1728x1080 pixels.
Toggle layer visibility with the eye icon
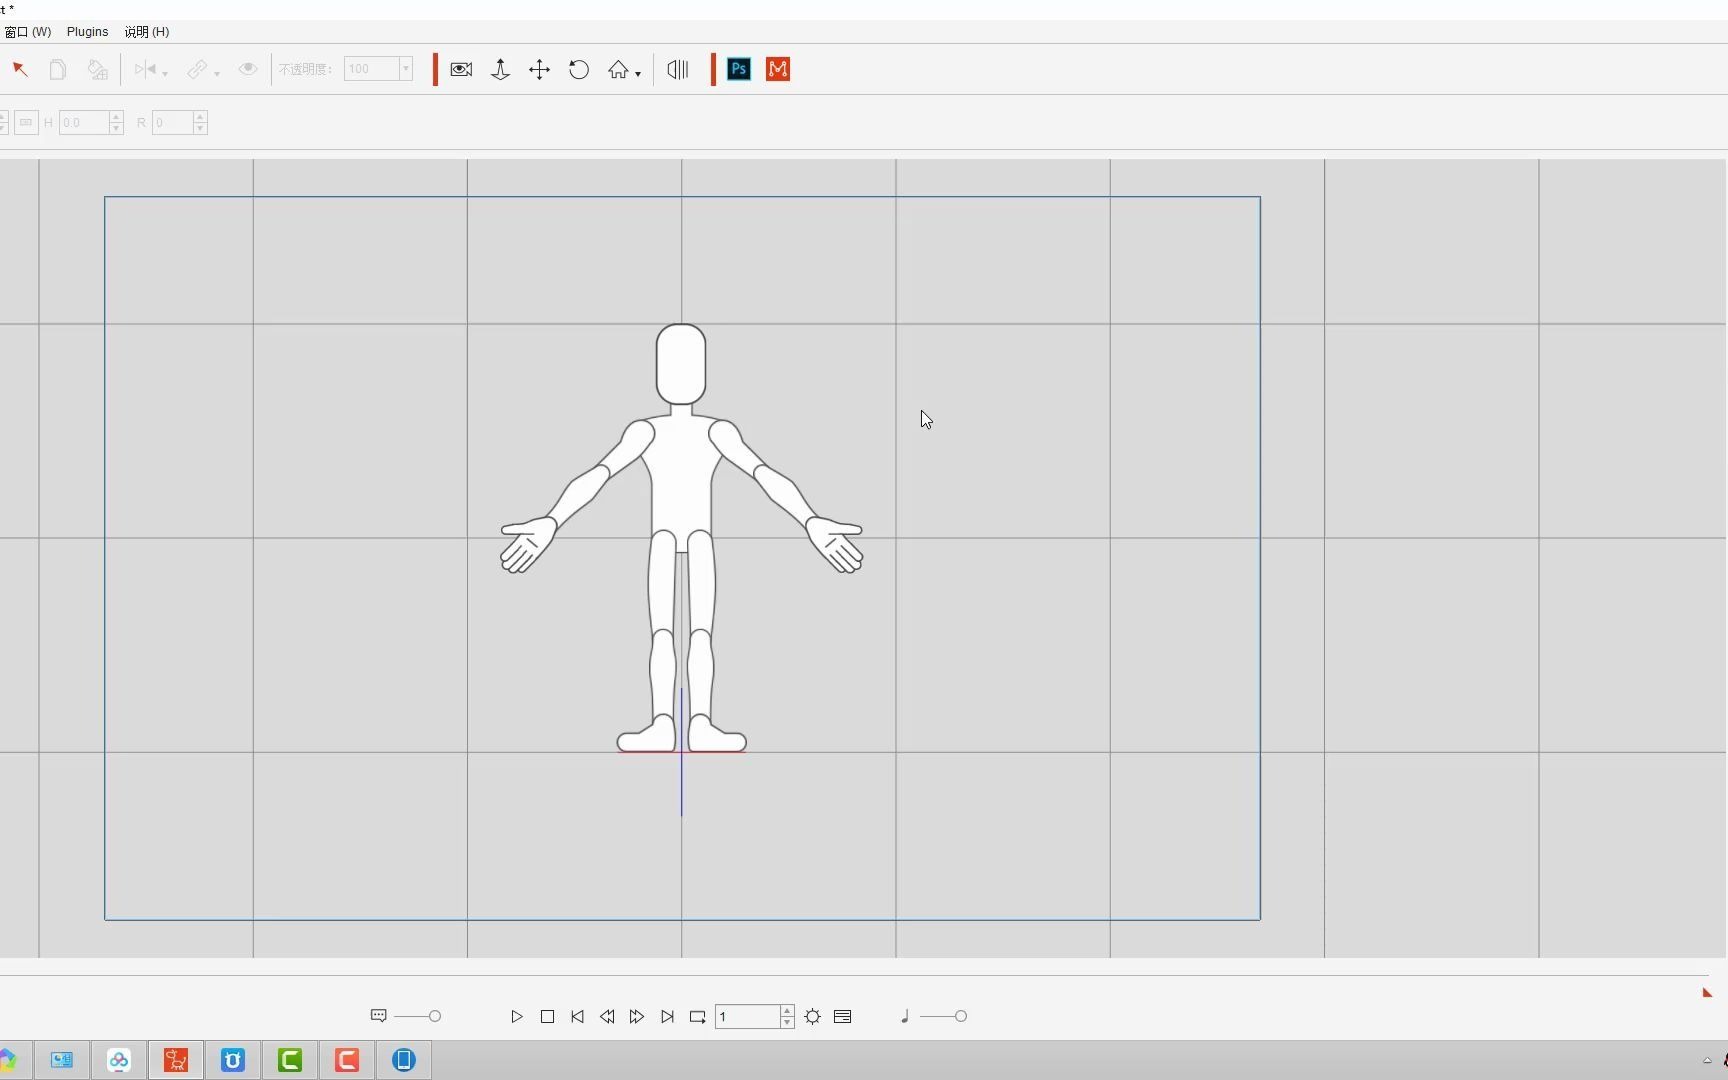coord(247,69)
